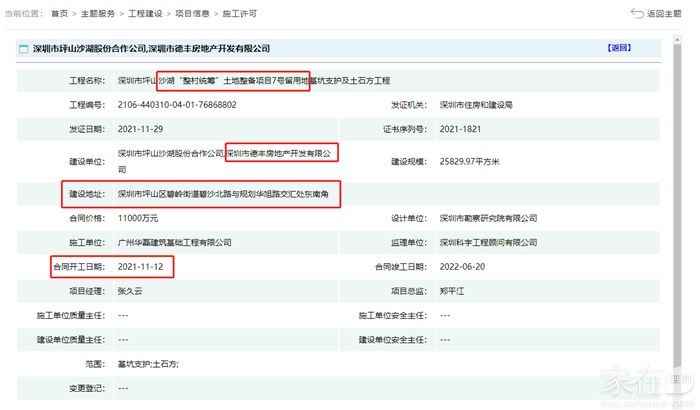This screenshot has width=700, height=410.
Task: Go to 主题服务 breadcrumb item
Action: pyautogui.click(x=102, y=14)
